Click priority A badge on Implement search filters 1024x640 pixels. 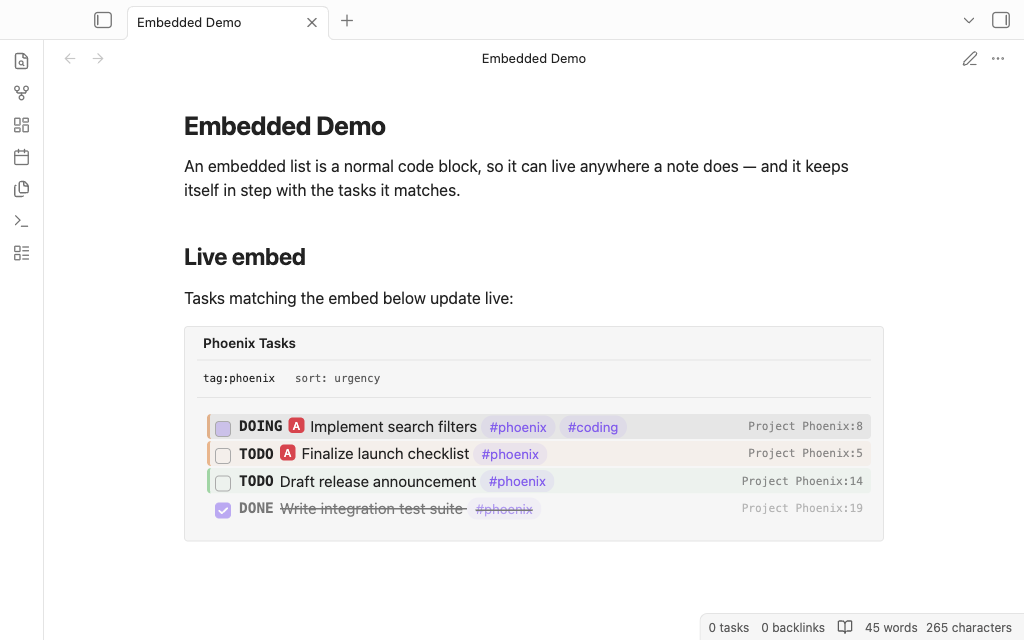[x=296, y=426]
